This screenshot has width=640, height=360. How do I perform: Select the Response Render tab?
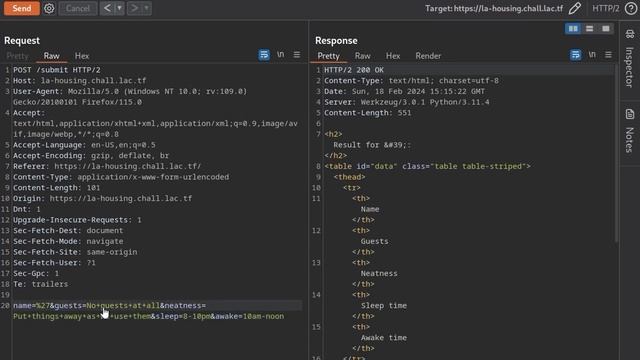coord(428,56)
